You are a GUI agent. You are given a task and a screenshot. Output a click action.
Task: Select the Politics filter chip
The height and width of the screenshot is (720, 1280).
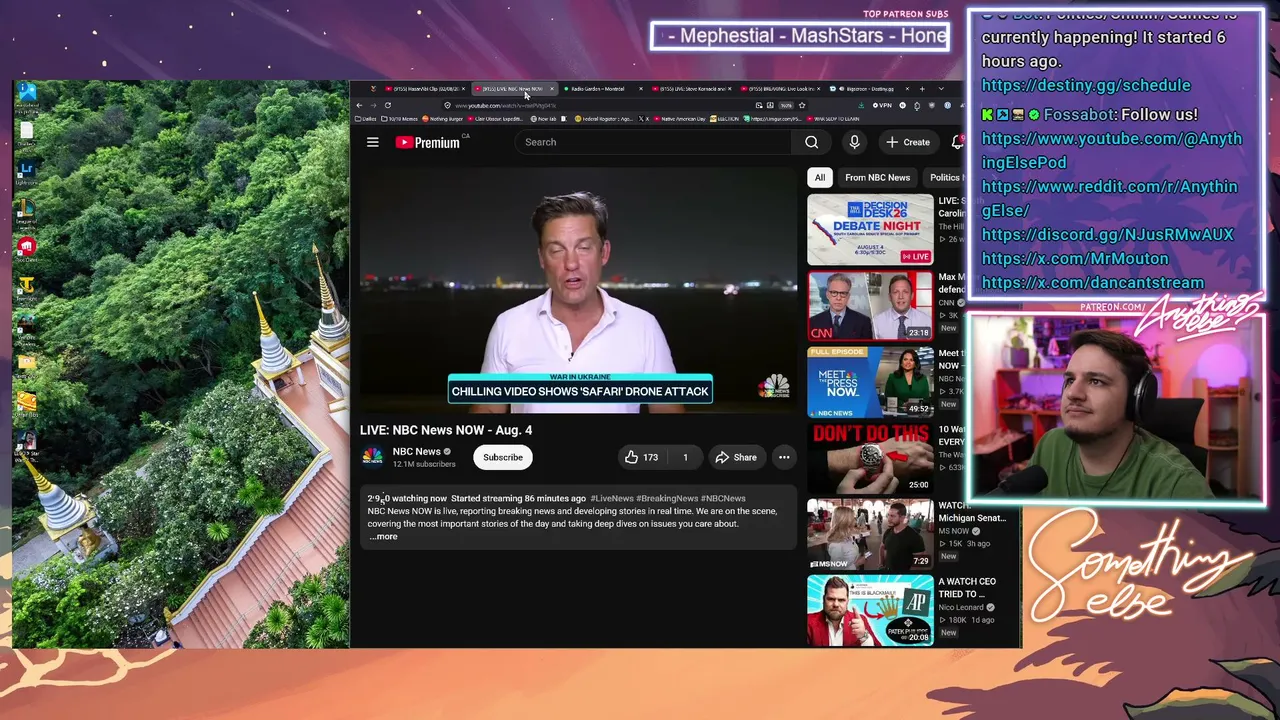pyautogui.click(x=944, y=178)
